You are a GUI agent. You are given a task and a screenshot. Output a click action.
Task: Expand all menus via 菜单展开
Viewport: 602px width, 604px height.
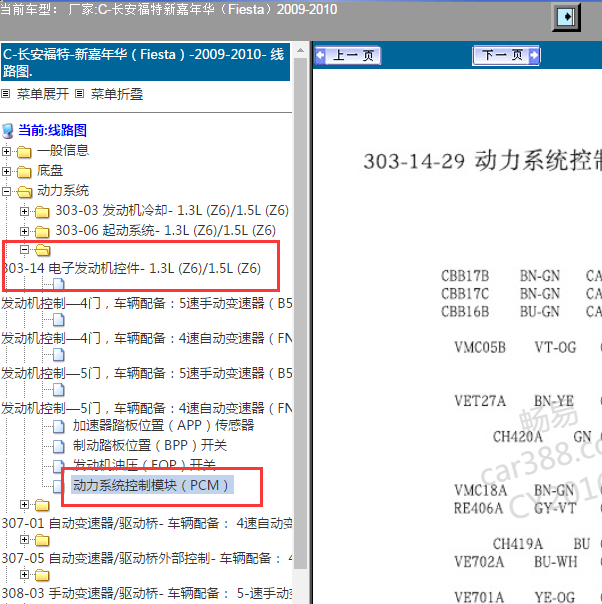[x=43, y=94]
